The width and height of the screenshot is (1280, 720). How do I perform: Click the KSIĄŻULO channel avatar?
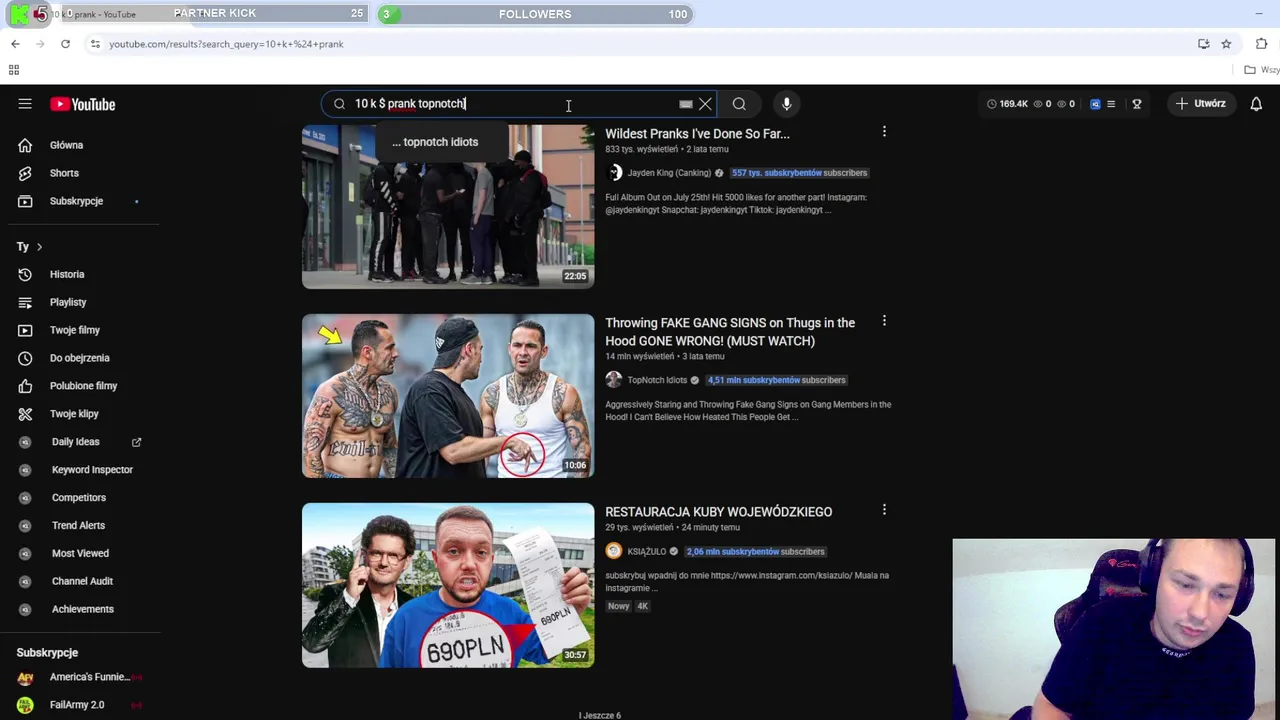(614, 551)
